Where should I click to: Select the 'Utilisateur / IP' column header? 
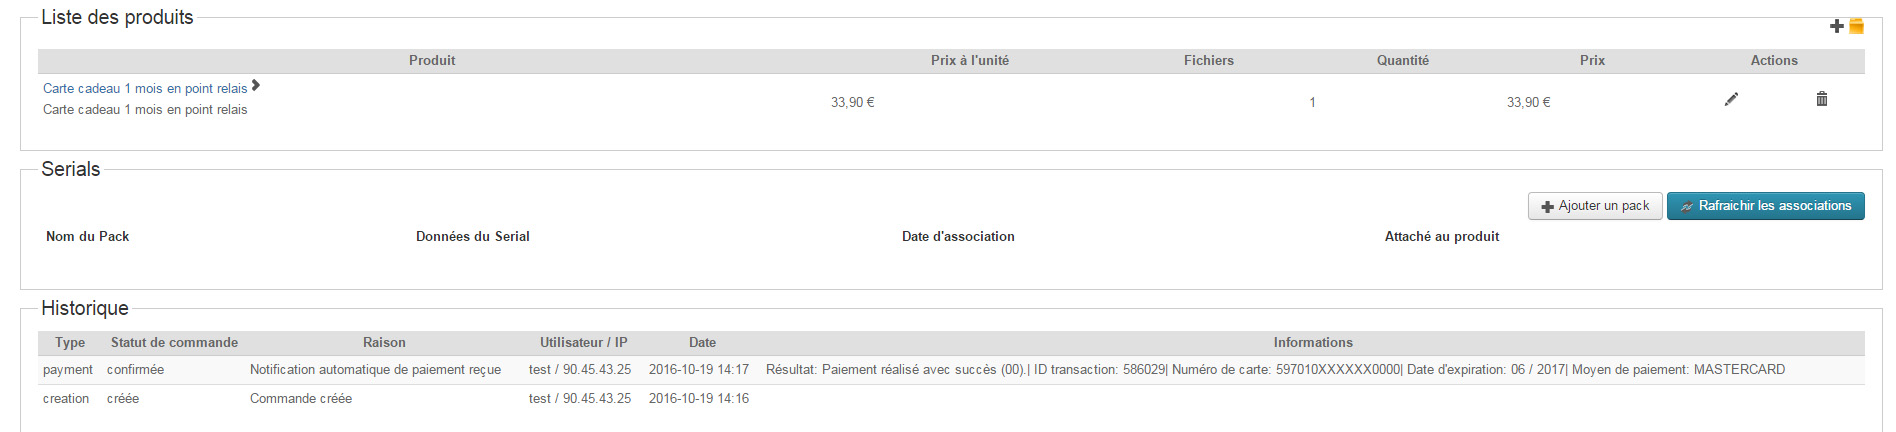[584, 343]
